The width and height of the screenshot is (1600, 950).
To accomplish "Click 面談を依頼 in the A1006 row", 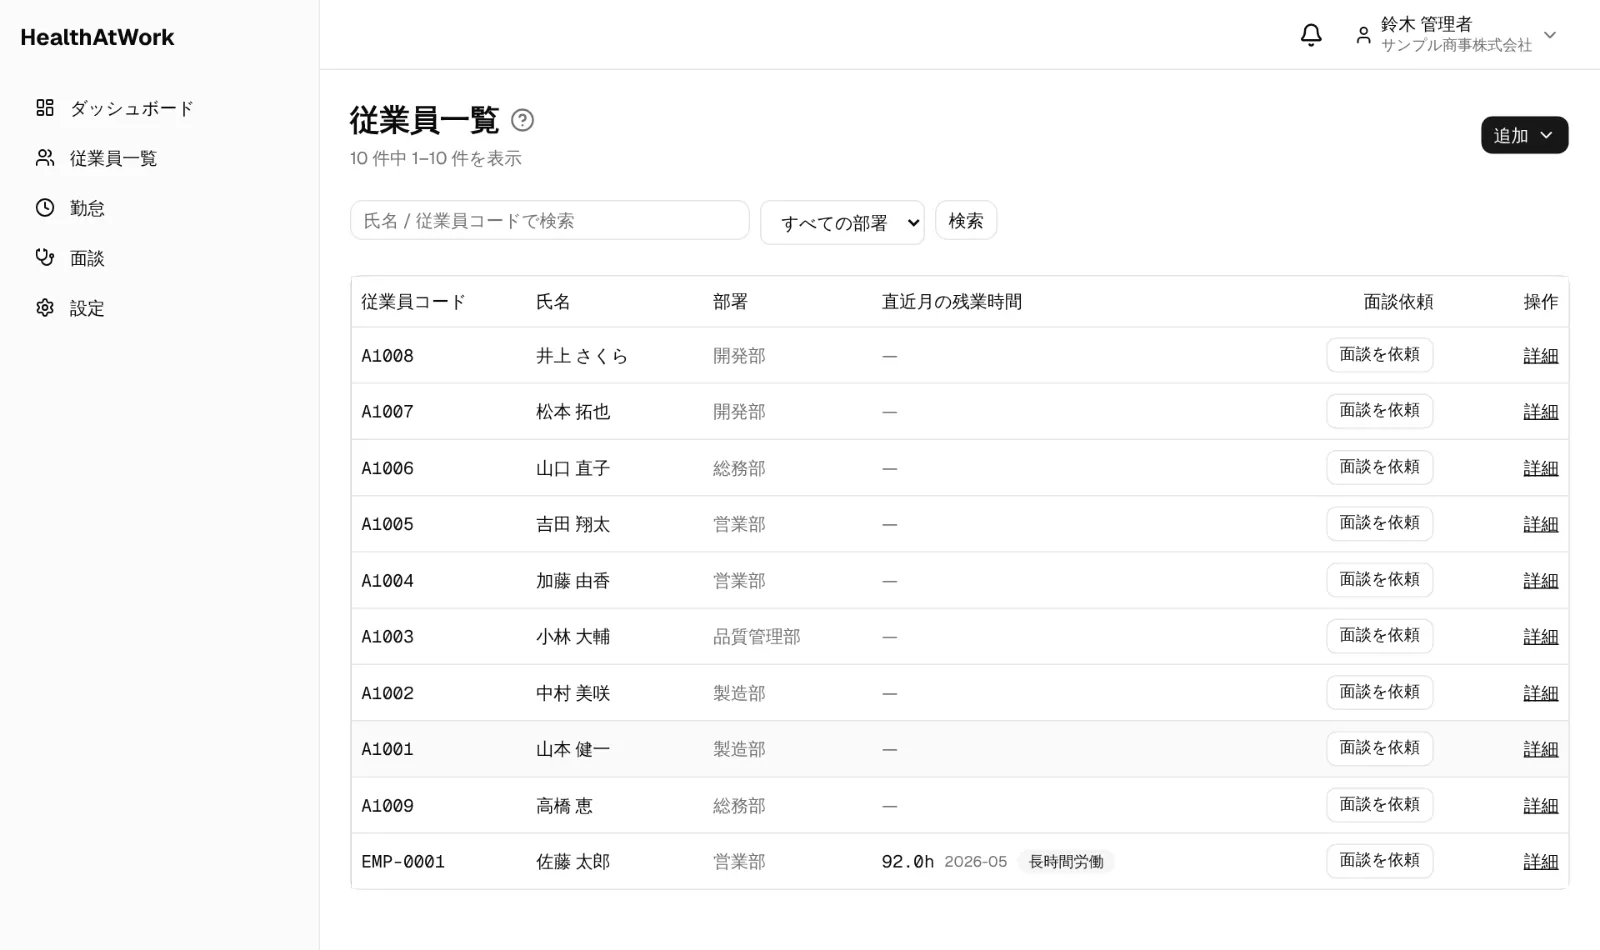I will [x=1379, y=467].
